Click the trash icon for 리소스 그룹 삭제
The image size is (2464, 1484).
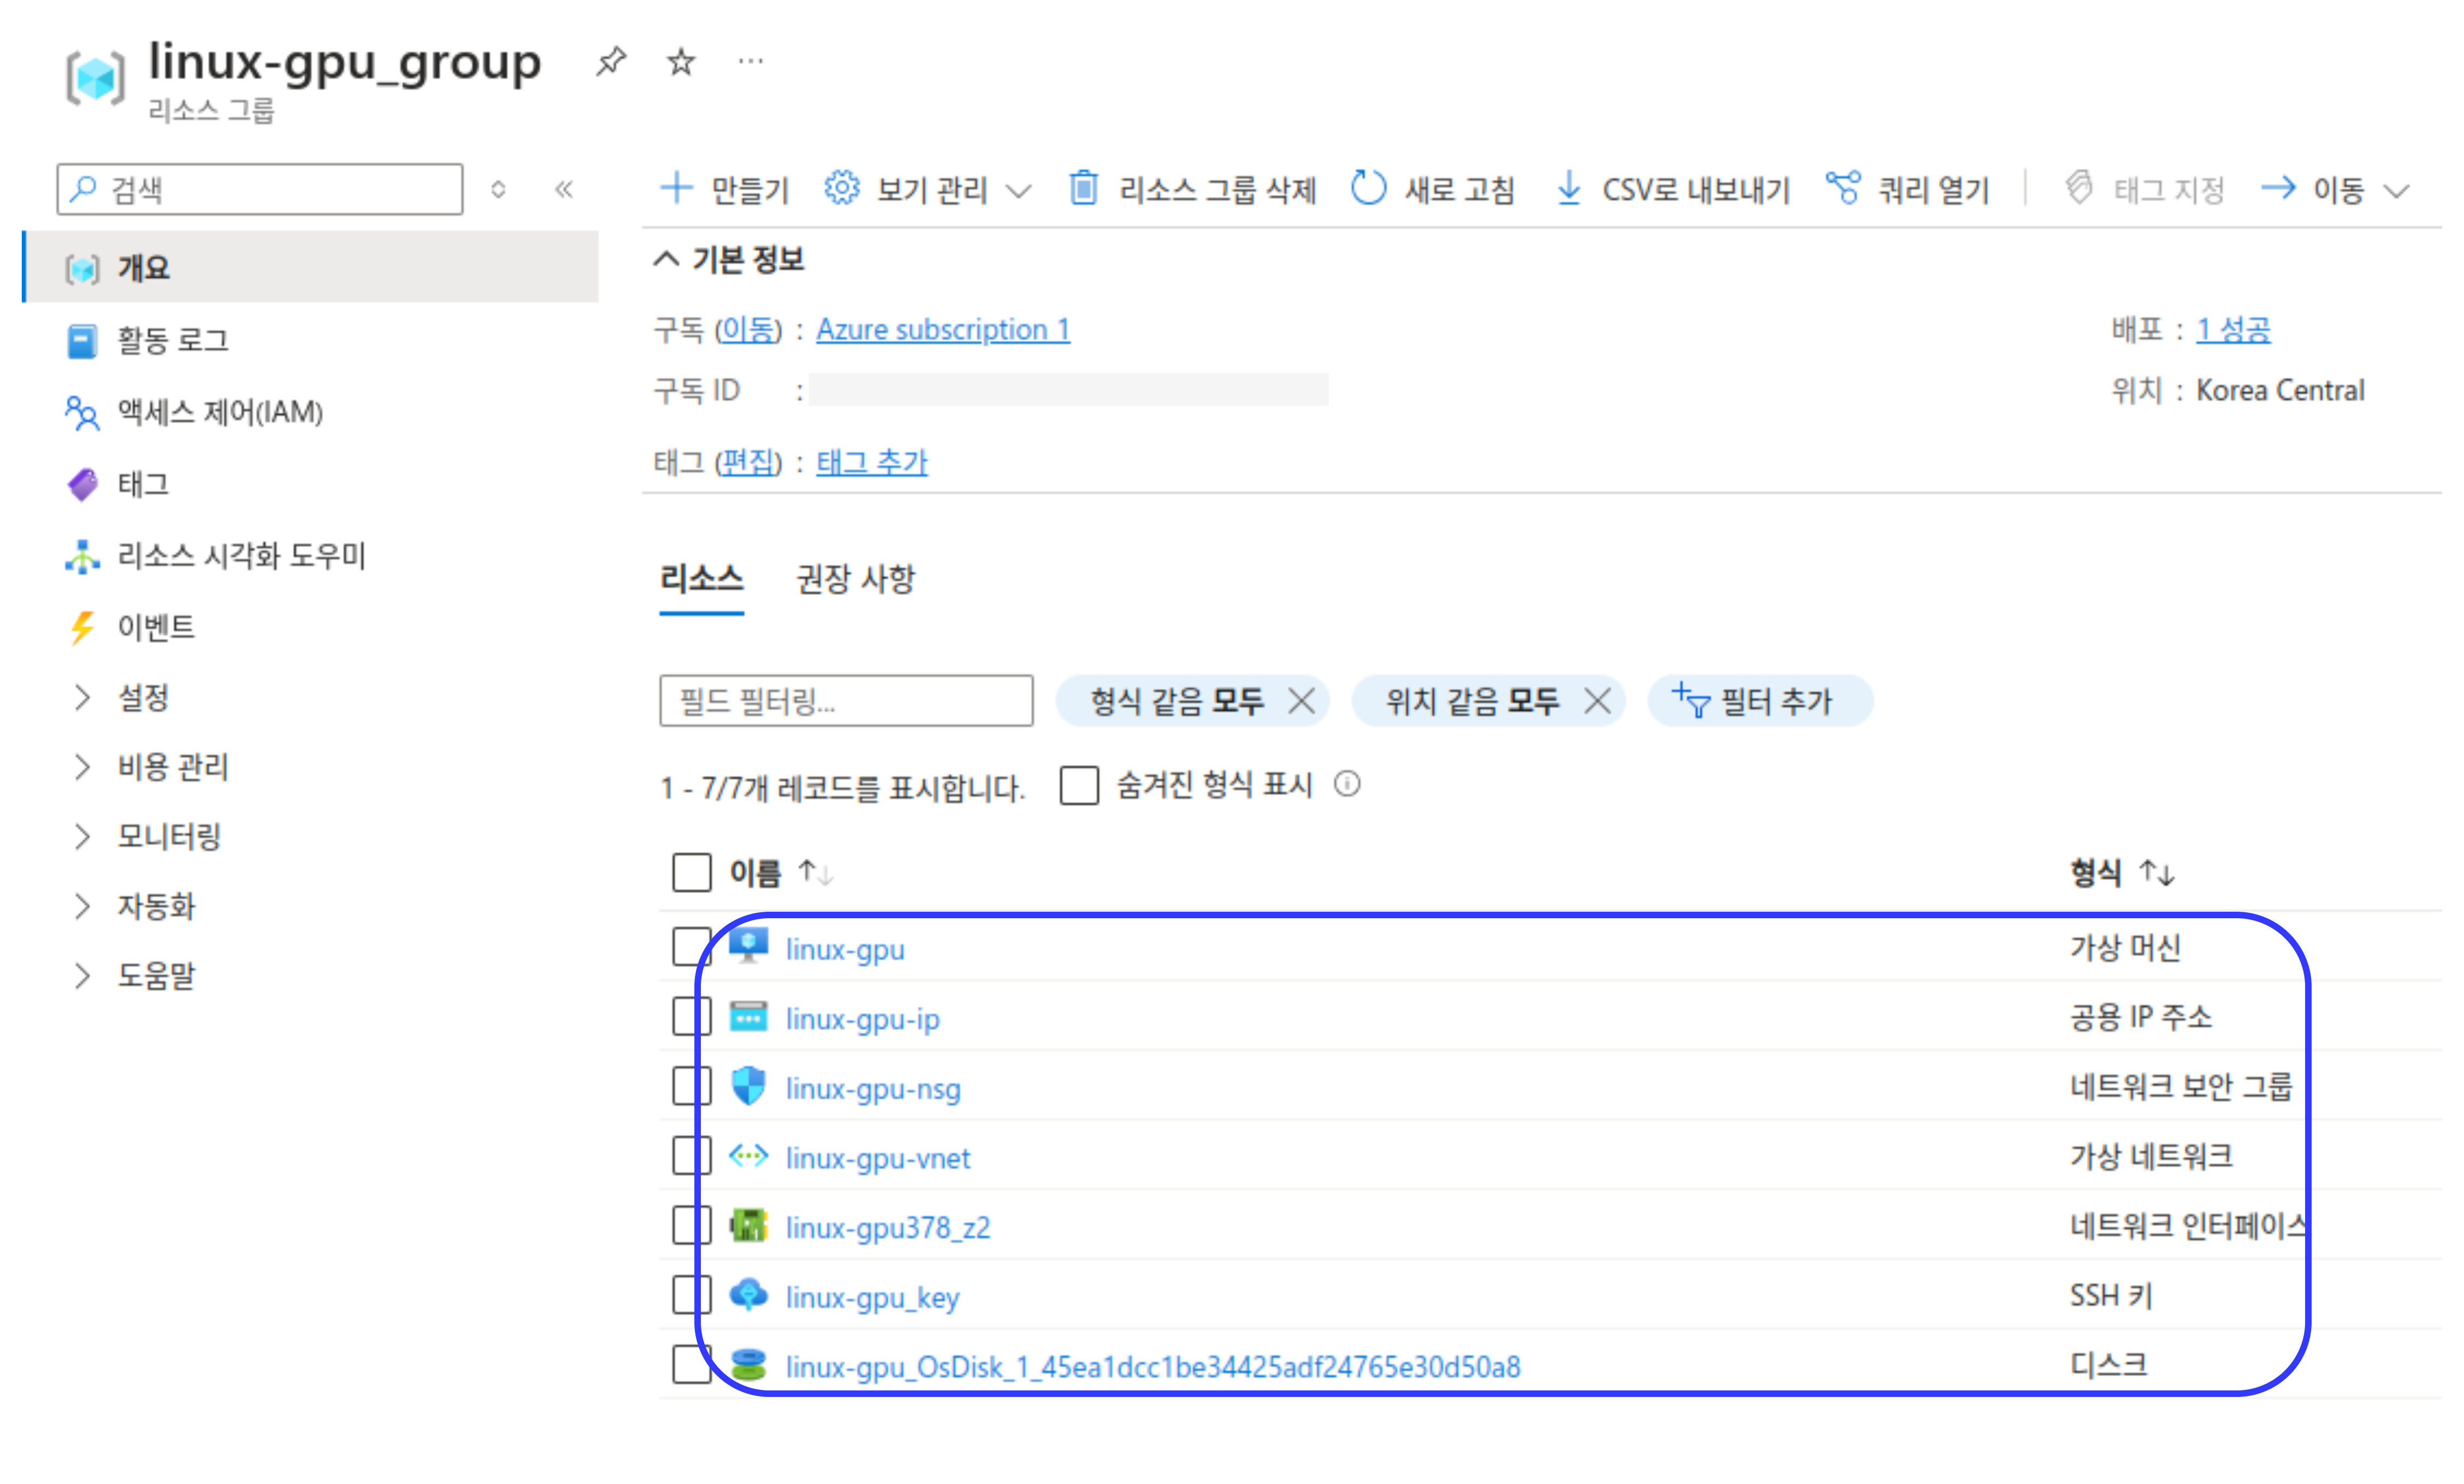click(1083, 188)
